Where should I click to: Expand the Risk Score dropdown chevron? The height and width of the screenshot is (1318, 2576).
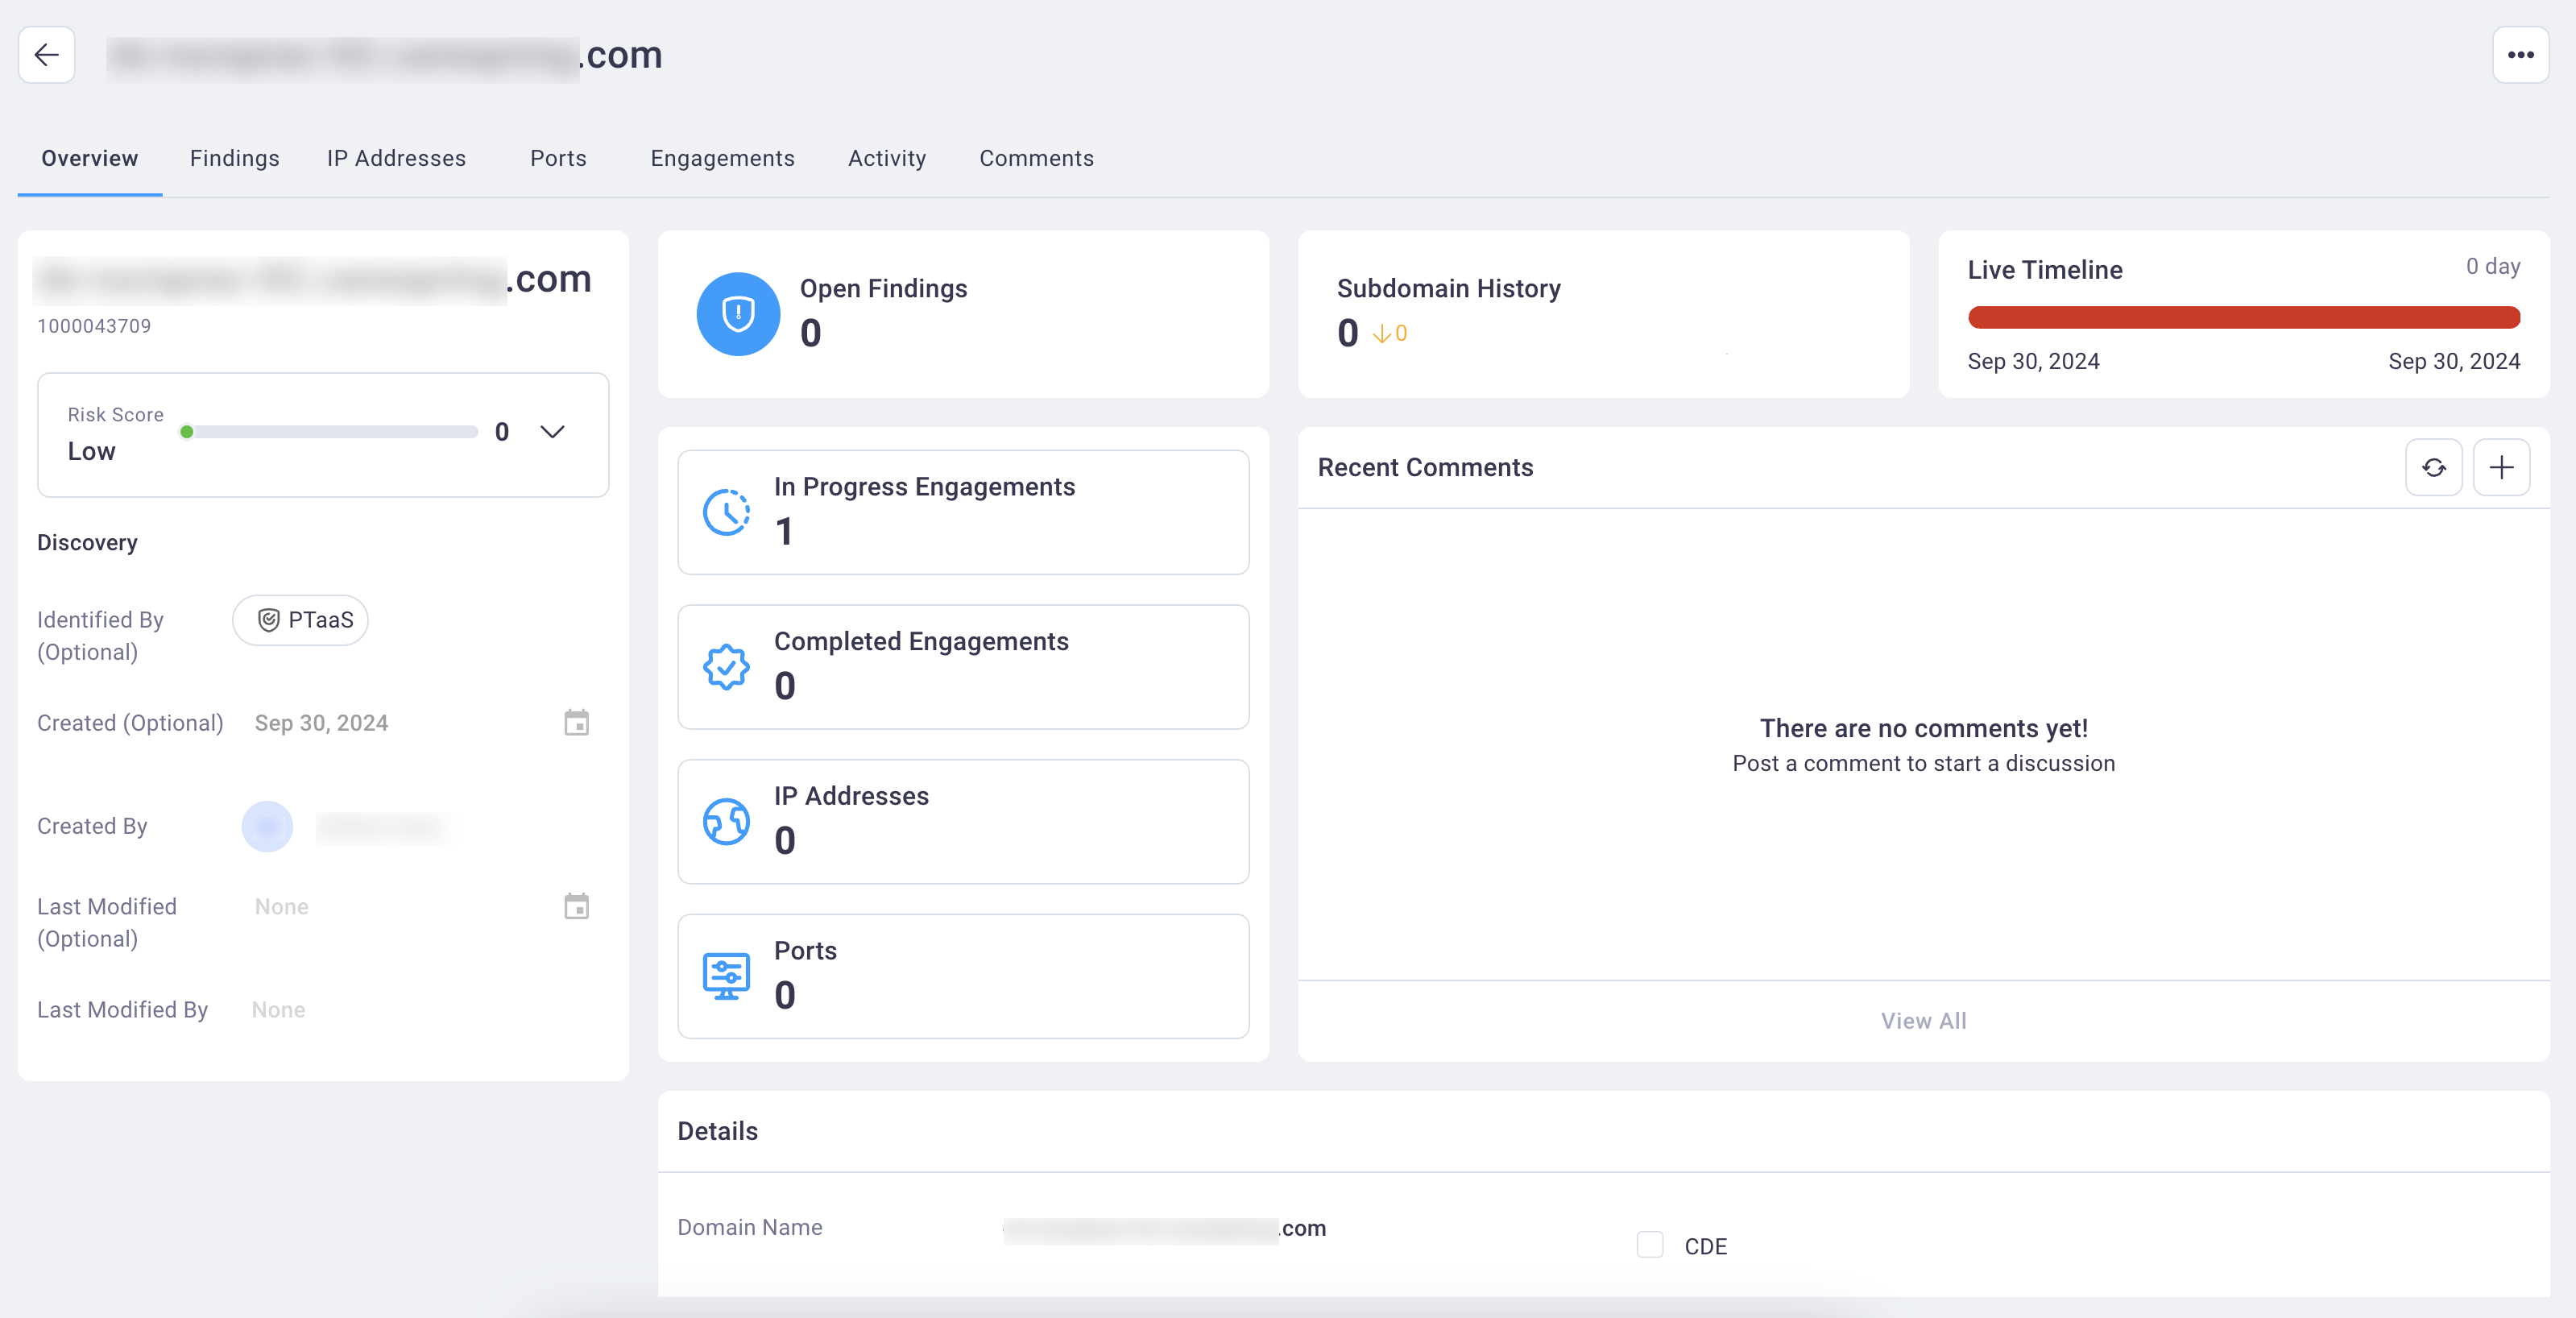(553, 432)
